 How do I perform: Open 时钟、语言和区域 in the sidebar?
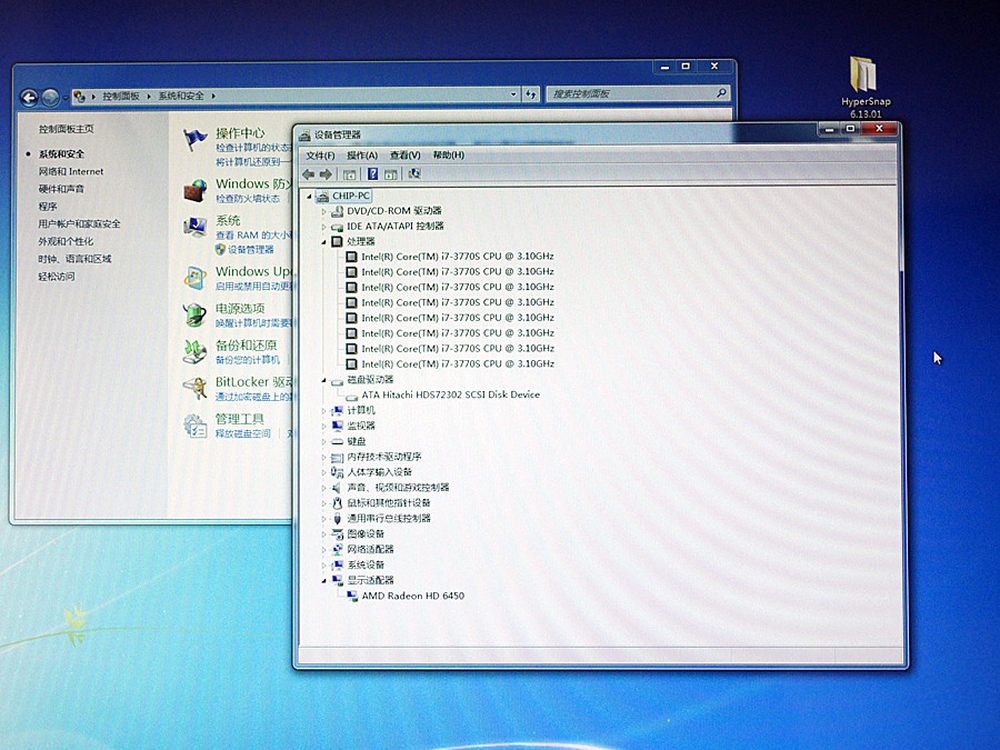pyautogui.click(x=75, y=259)
